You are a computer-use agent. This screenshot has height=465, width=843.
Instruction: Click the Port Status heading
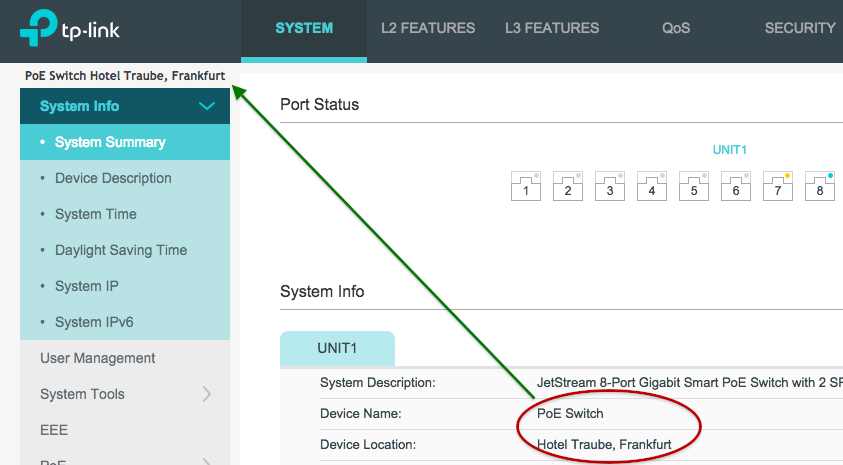(x=319, y=104)
